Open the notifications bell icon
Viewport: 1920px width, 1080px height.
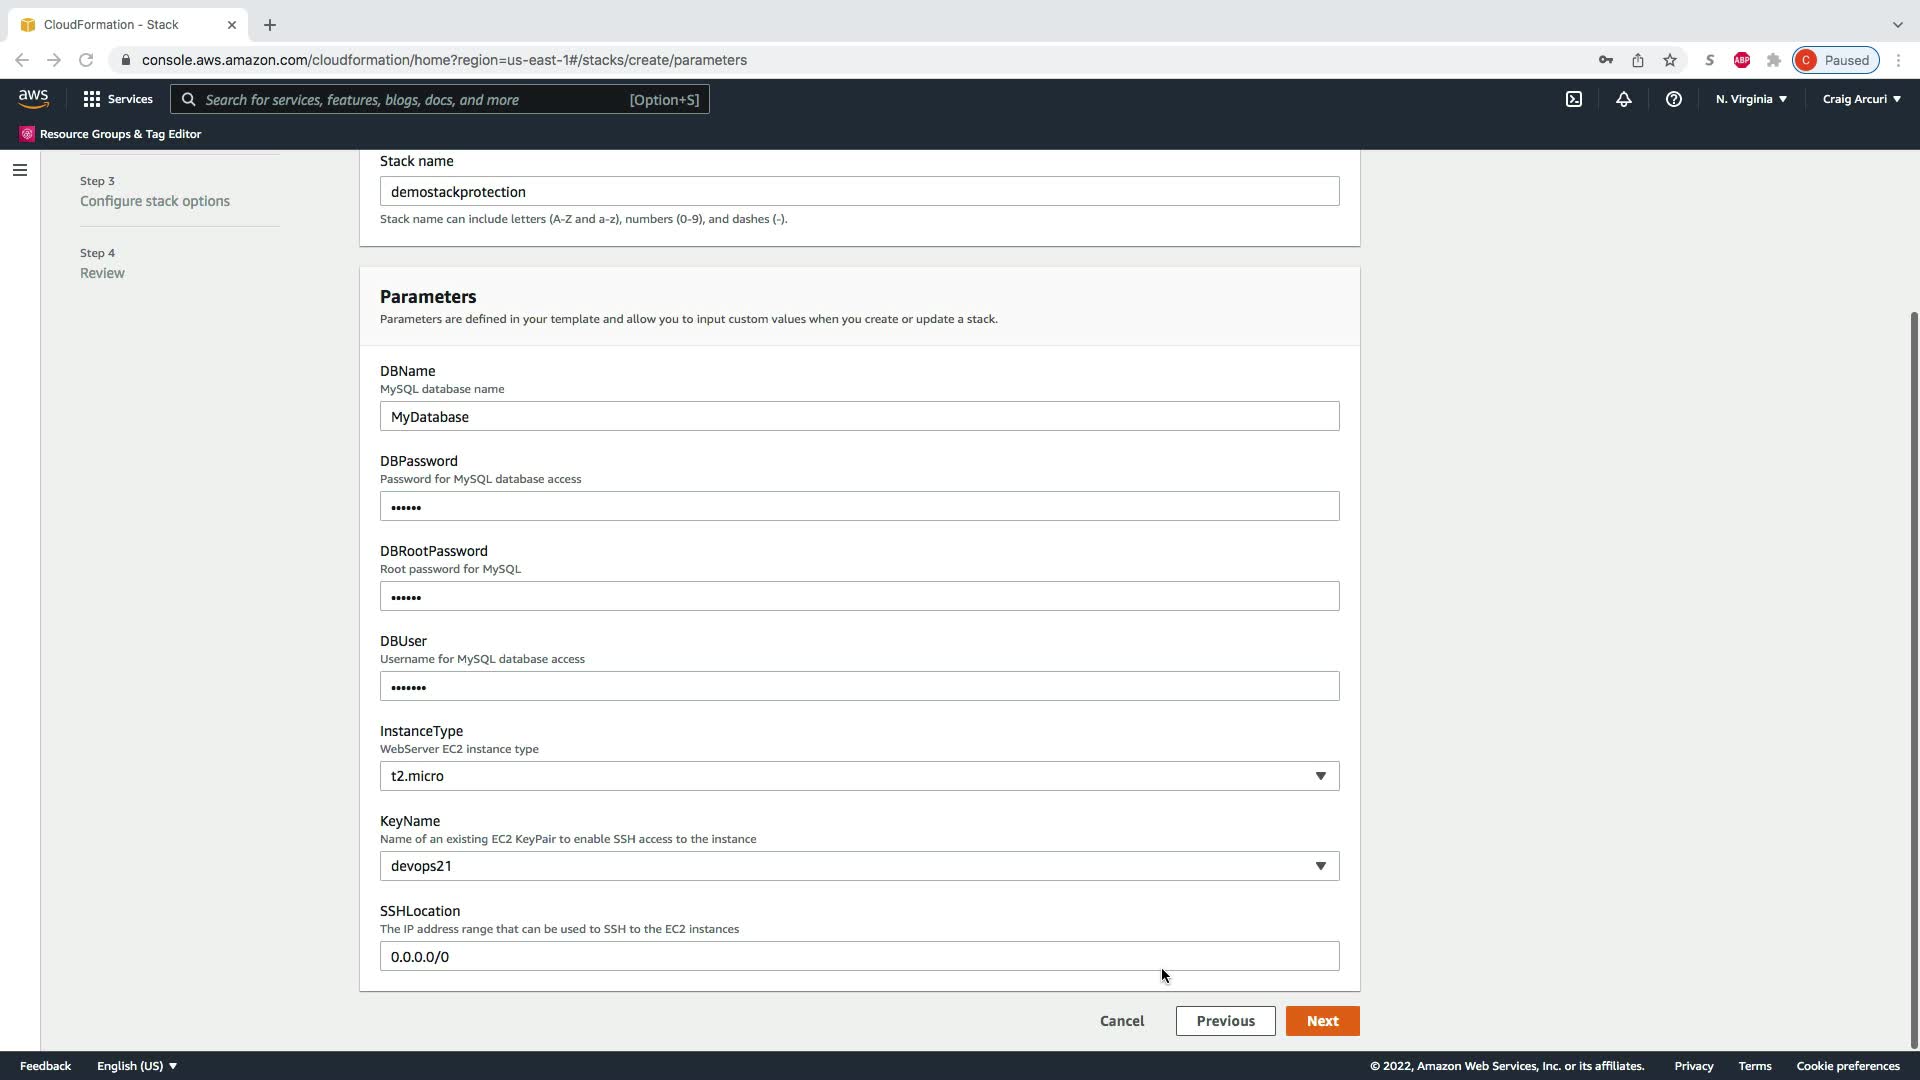(1624, 99)
